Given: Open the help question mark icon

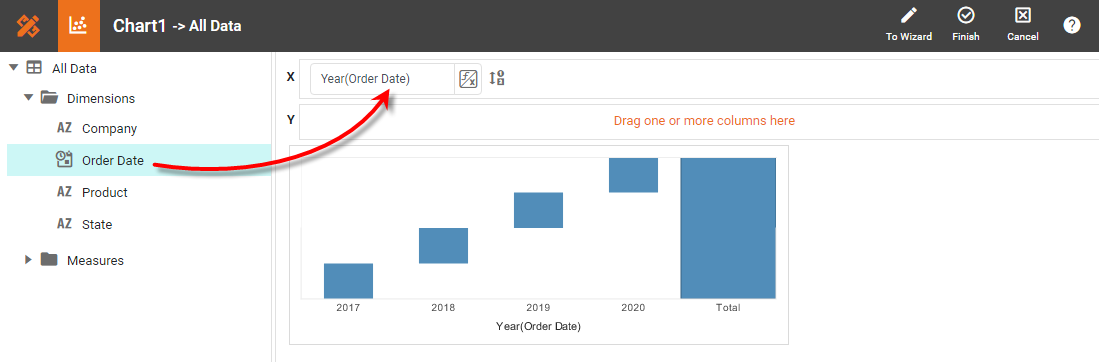Looking at the screenshot, I should click(1072, 25).
